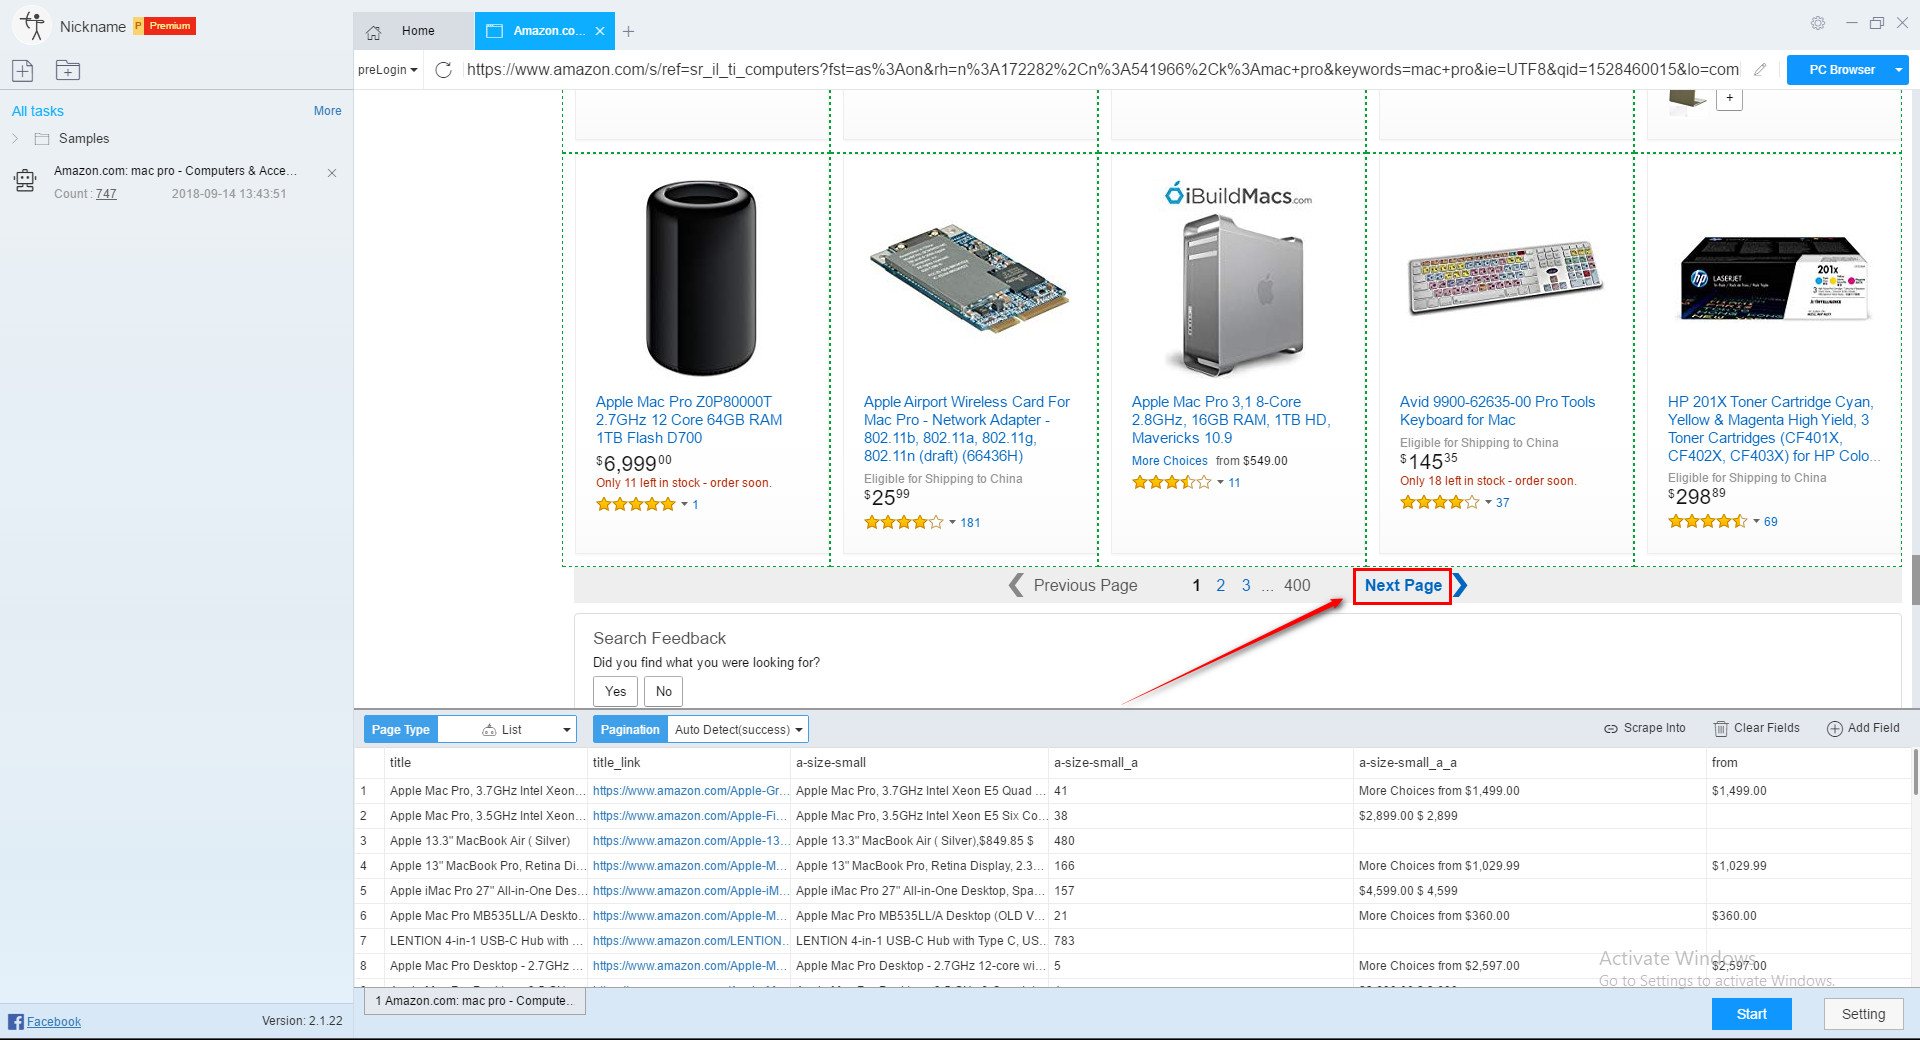Click the Count 747 link
This screenshot has height=1040, width=1920.
pyautogui.click(x=106, y=194)
